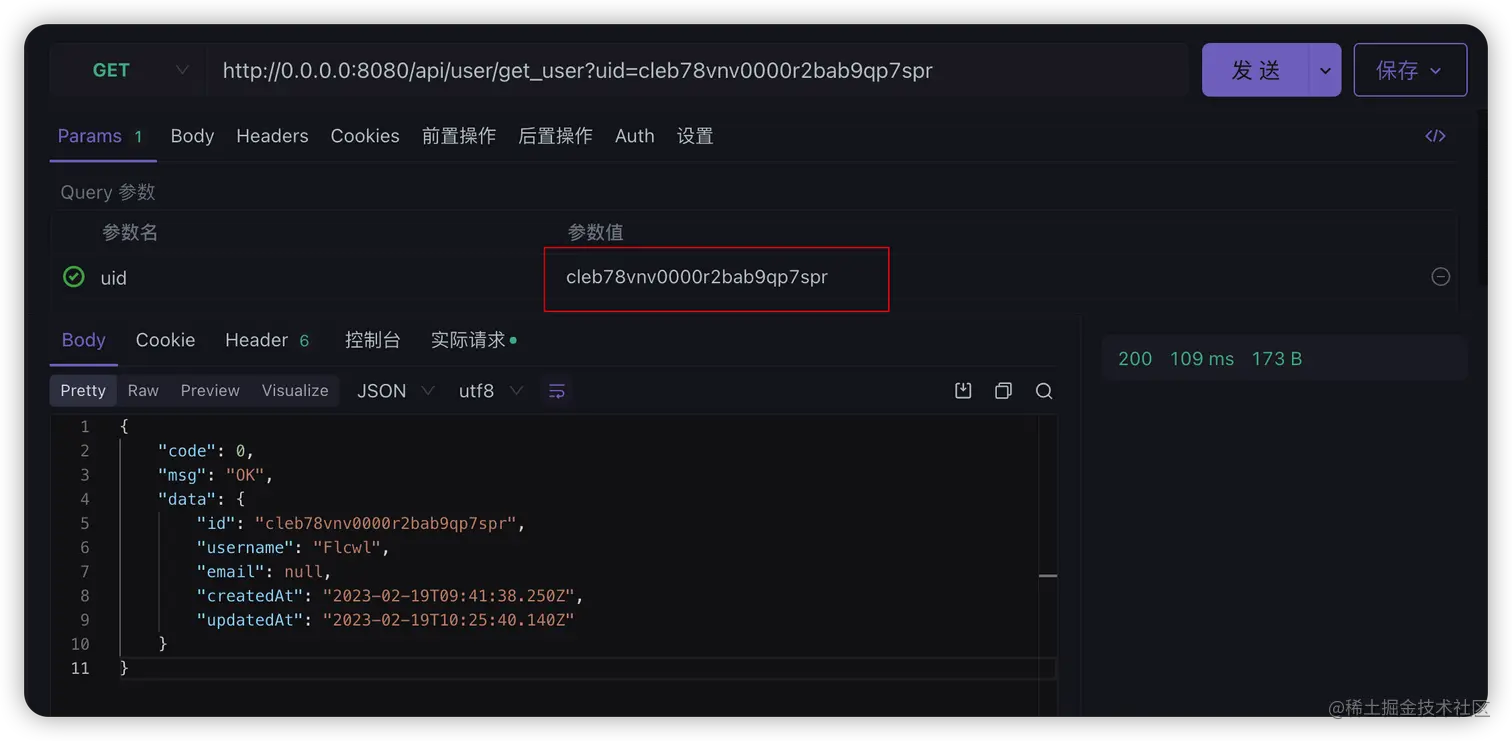This screenshot has width=1512, height=741.
Task: Click the "id" value line
Action: click(x=361, y=524)
